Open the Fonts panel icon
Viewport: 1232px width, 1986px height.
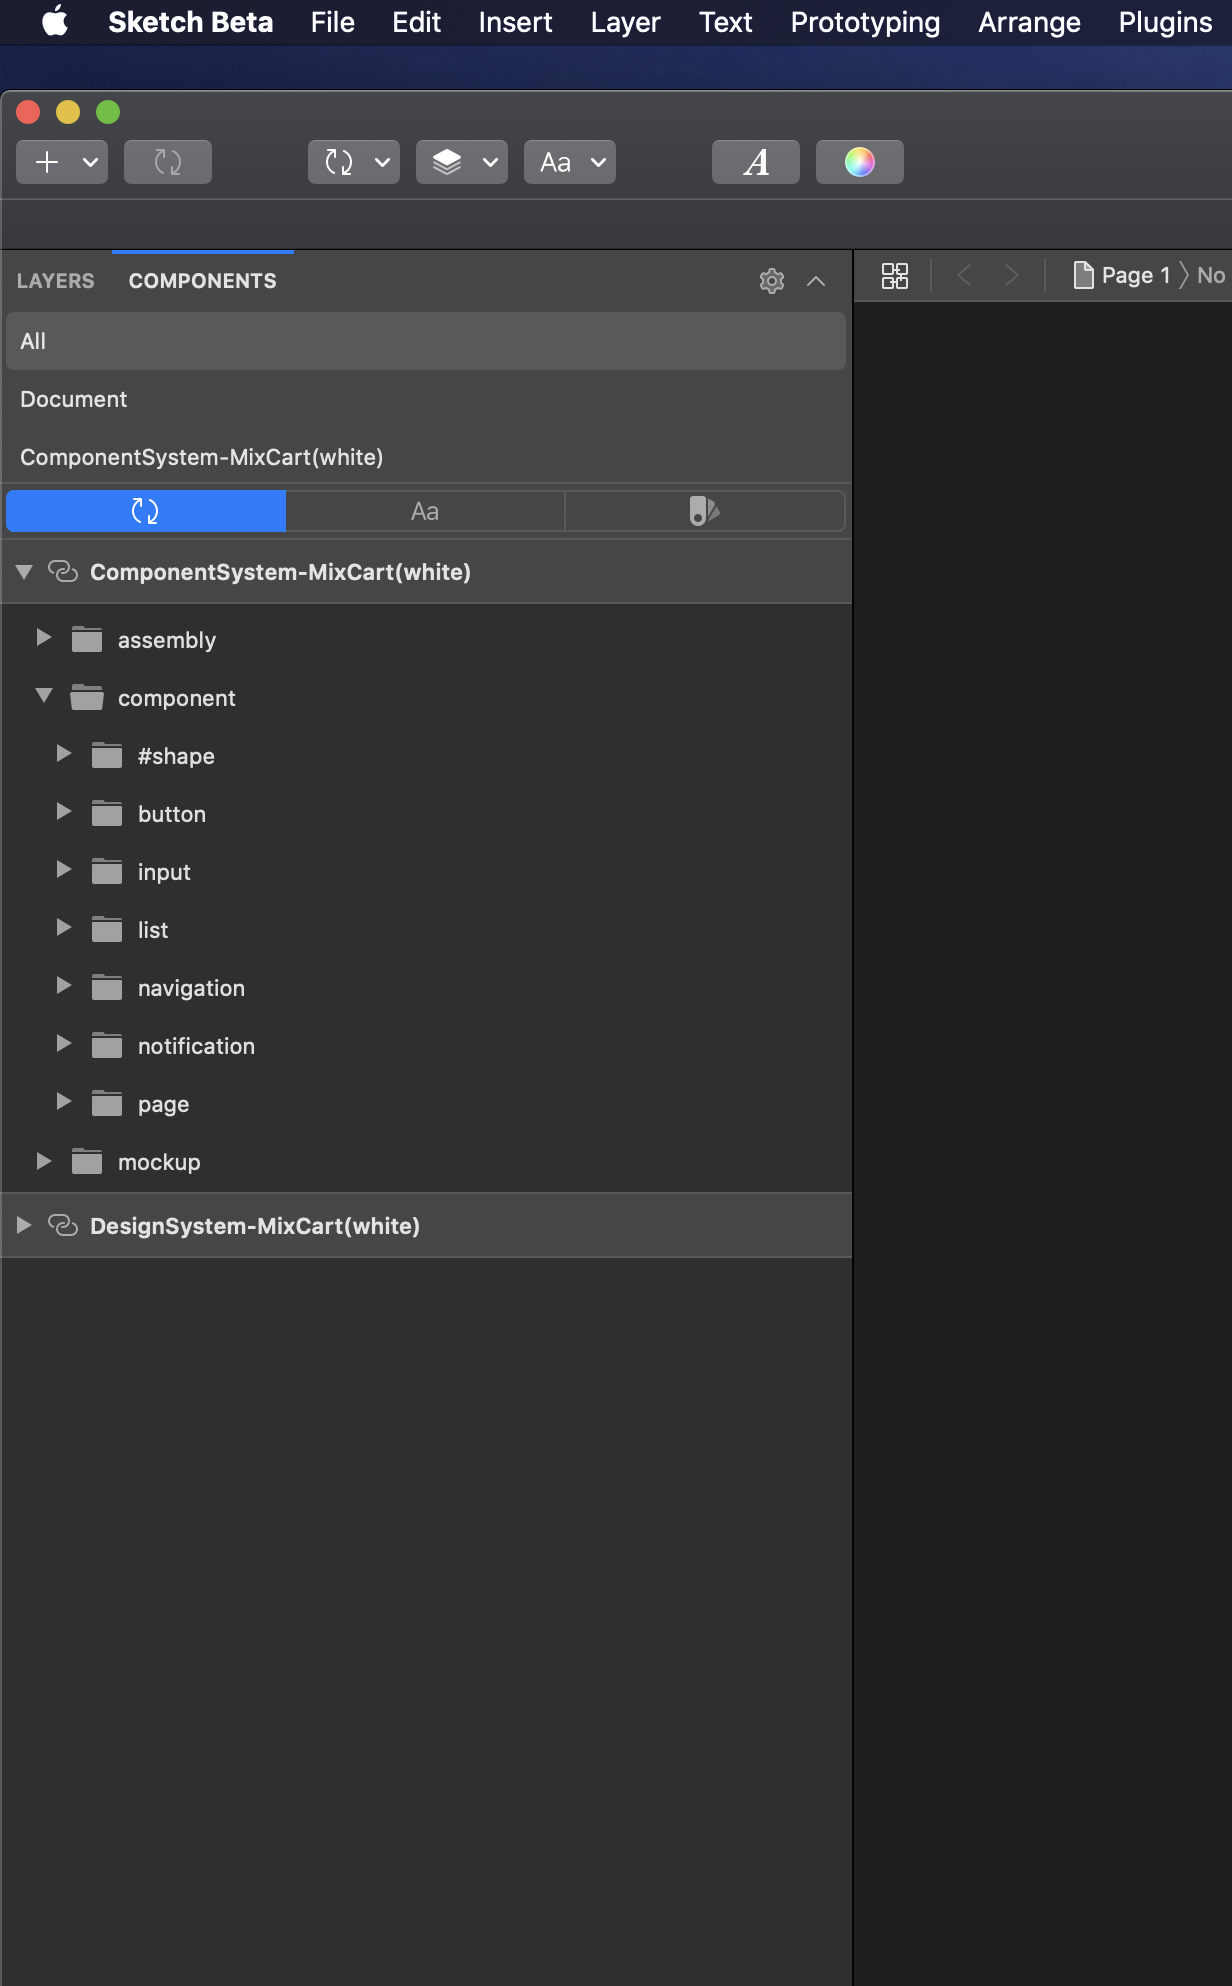click(756, 162)
